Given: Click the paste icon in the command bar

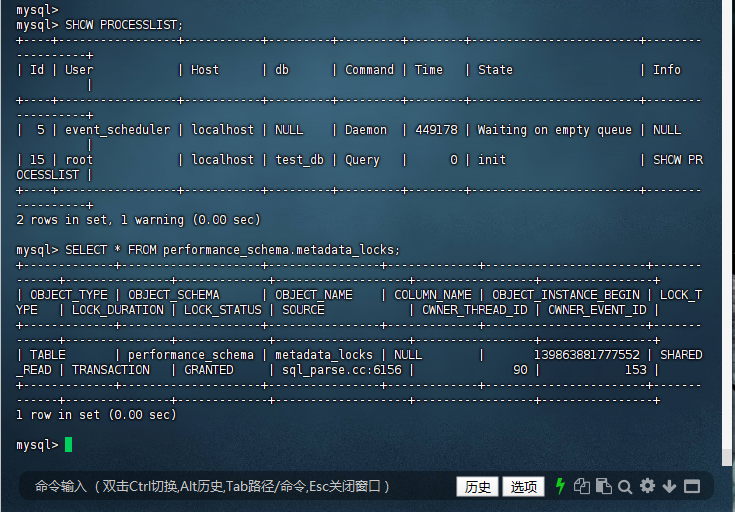Looking at the screenshot, I should tap(604, 486).
